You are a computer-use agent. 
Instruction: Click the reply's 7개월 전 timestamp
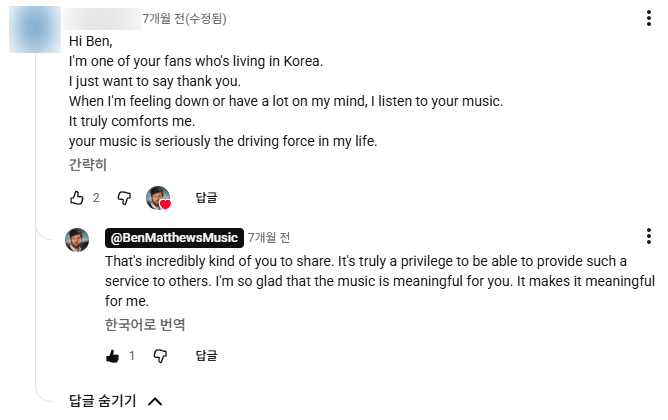click(x=269, y=238)
